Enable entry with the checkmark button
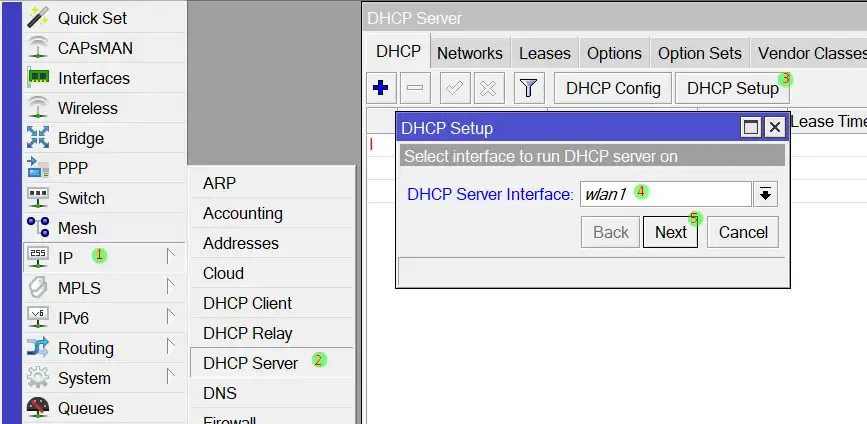Screen dimensions: 867x424 point(454,88)
